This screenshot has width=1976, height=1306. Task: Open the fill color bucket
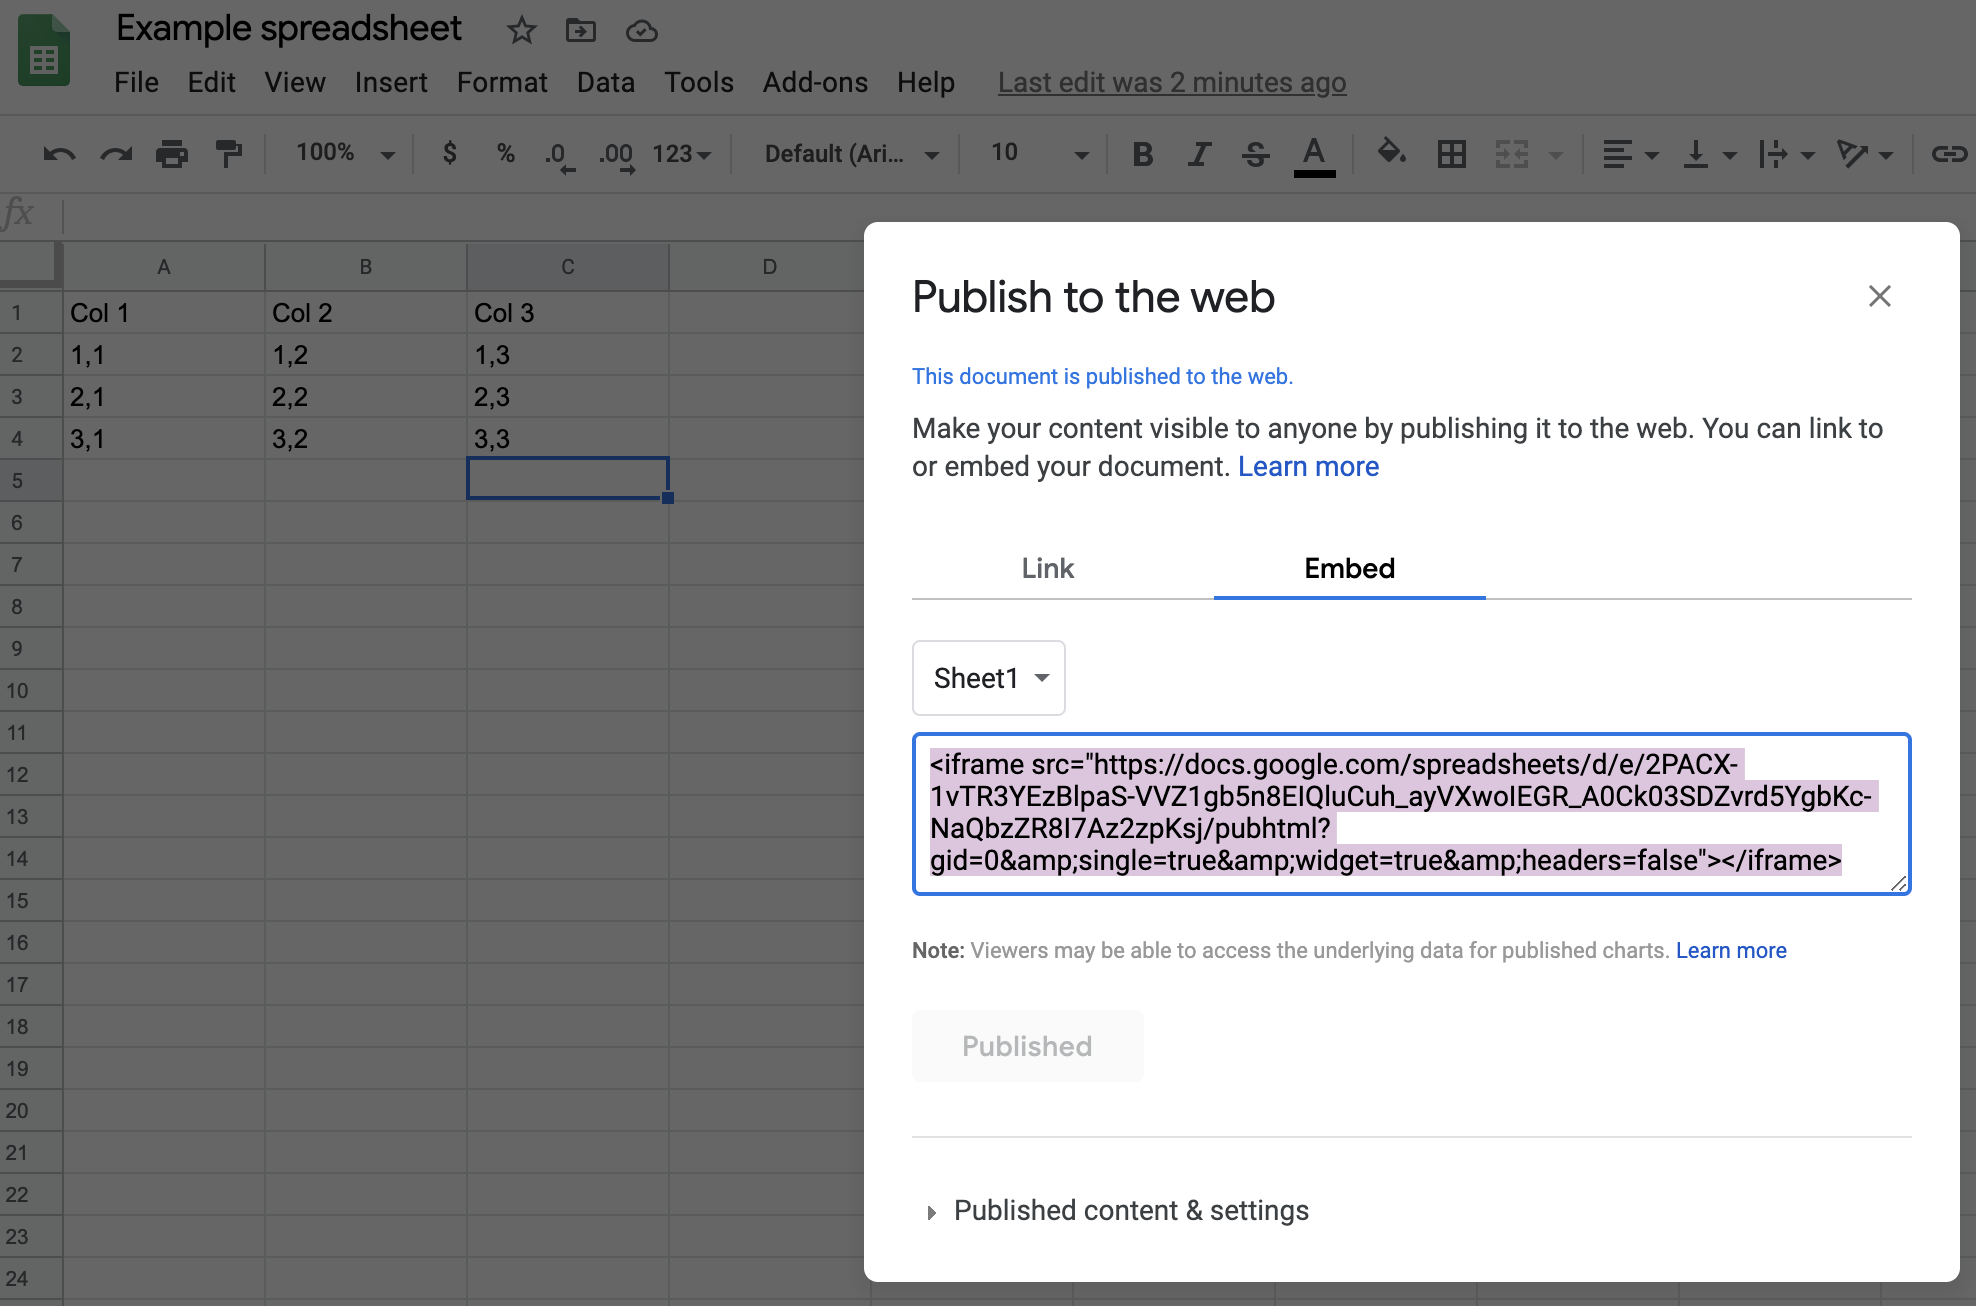(x=1392, y=153)
